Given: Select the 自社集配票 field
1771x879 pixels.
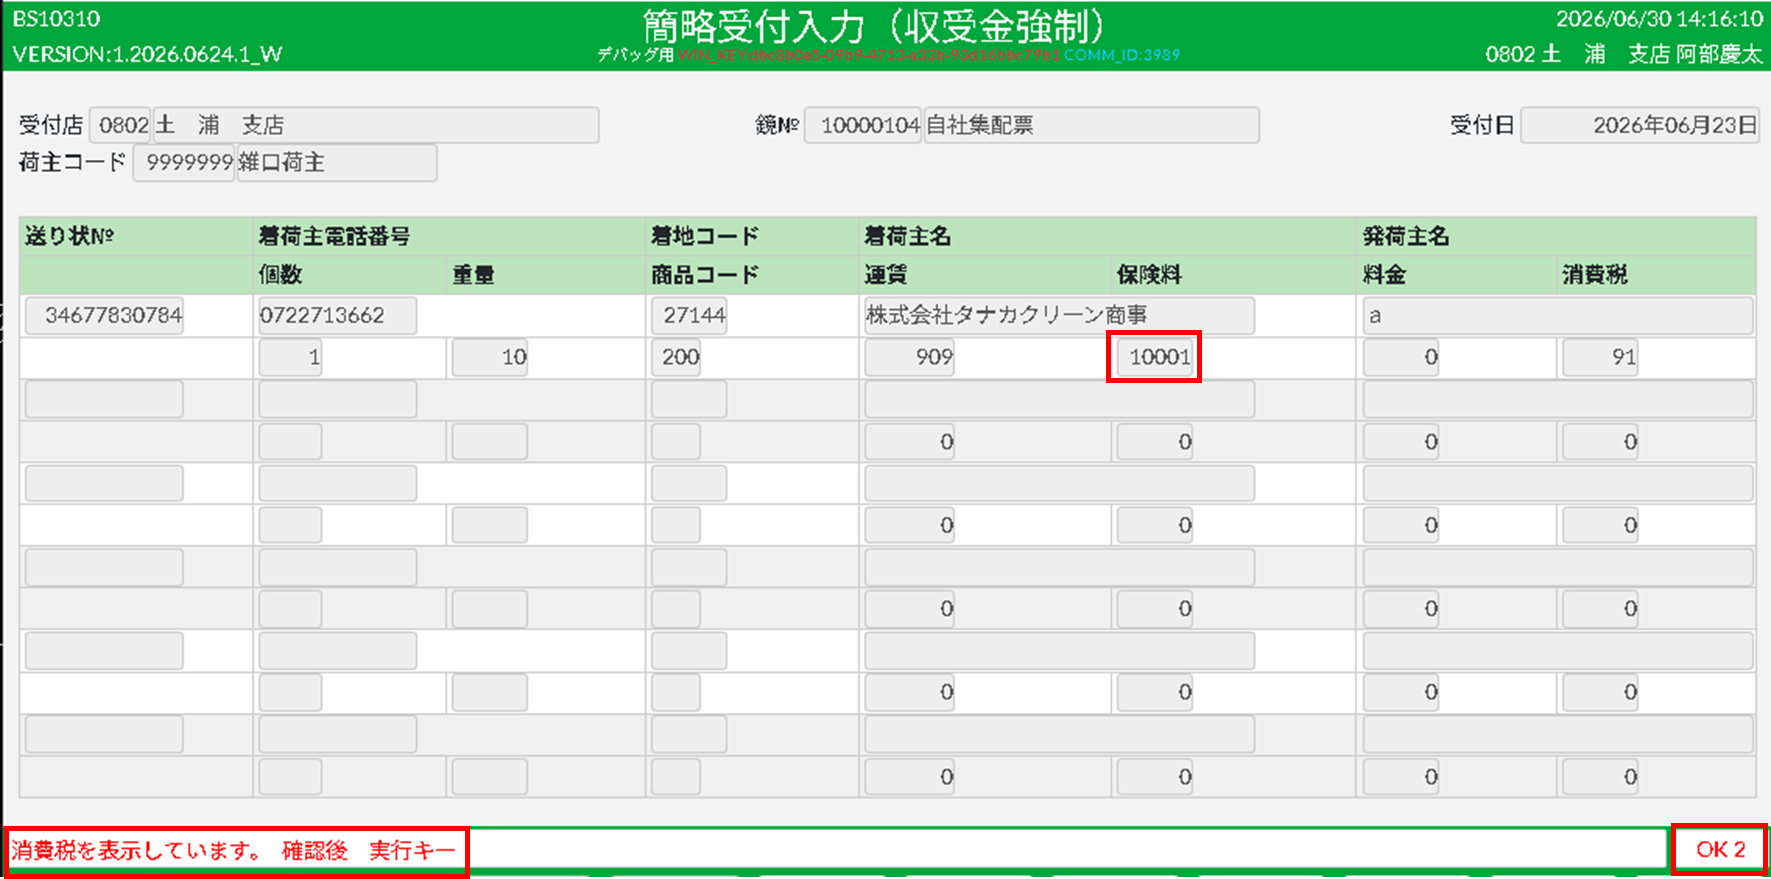Looking at the screenshot, I should point(1091,125).
